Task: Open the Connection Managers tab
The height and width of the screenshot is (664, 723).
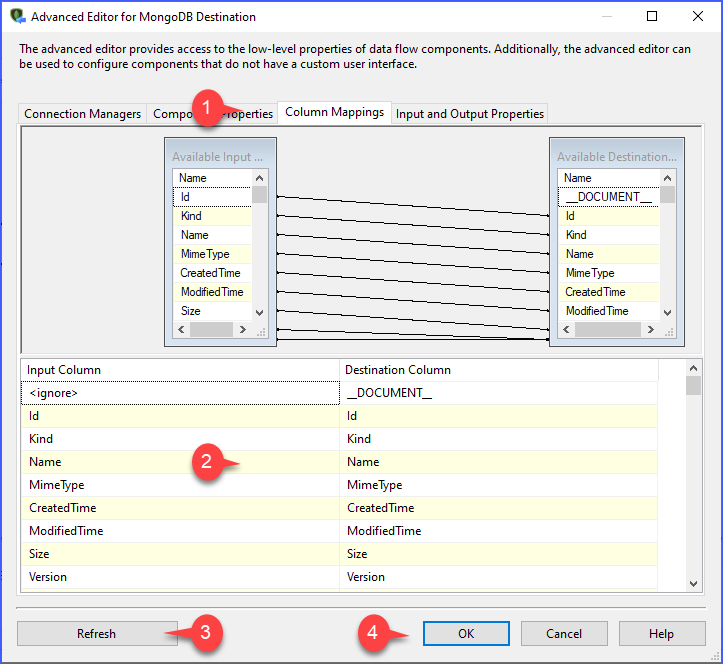Action: (x=83, y=114)
